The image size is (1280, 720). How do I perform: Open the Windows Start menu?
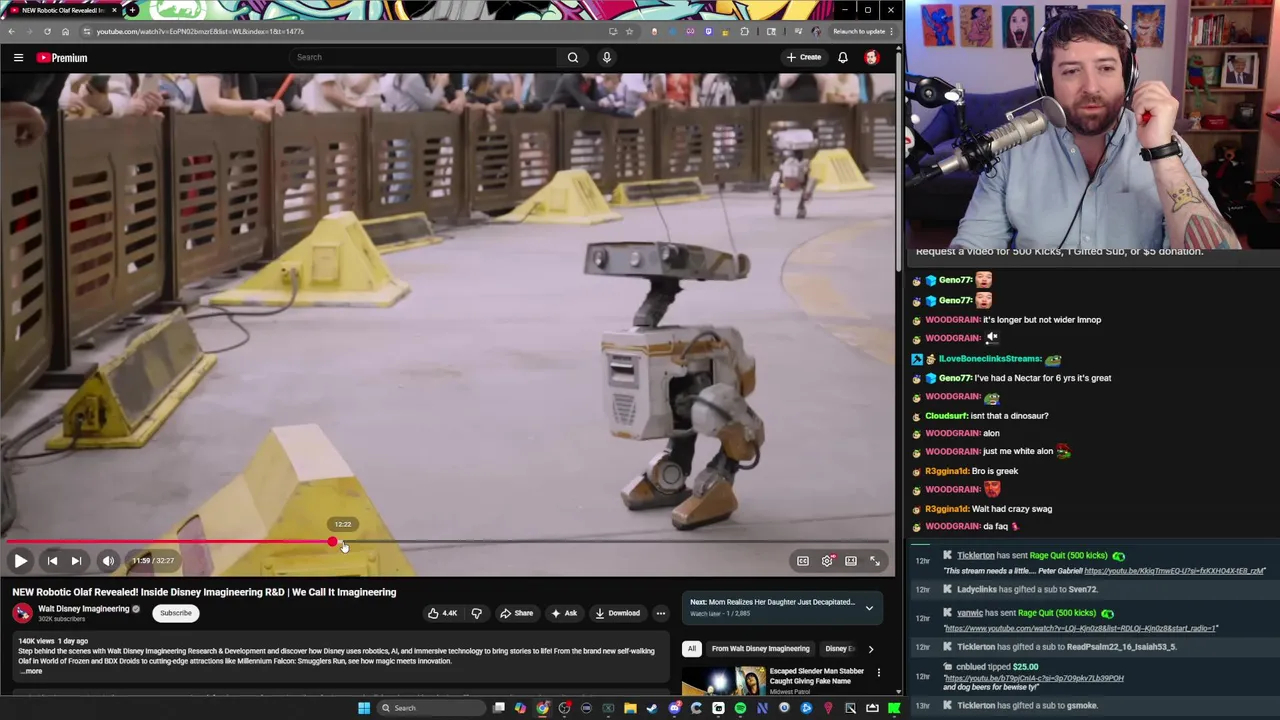coord(364,708)
